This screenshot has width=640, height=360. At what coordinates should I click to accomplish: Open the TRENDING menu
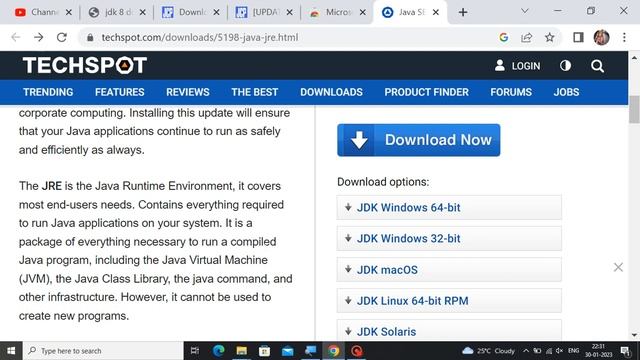point(48,92)
